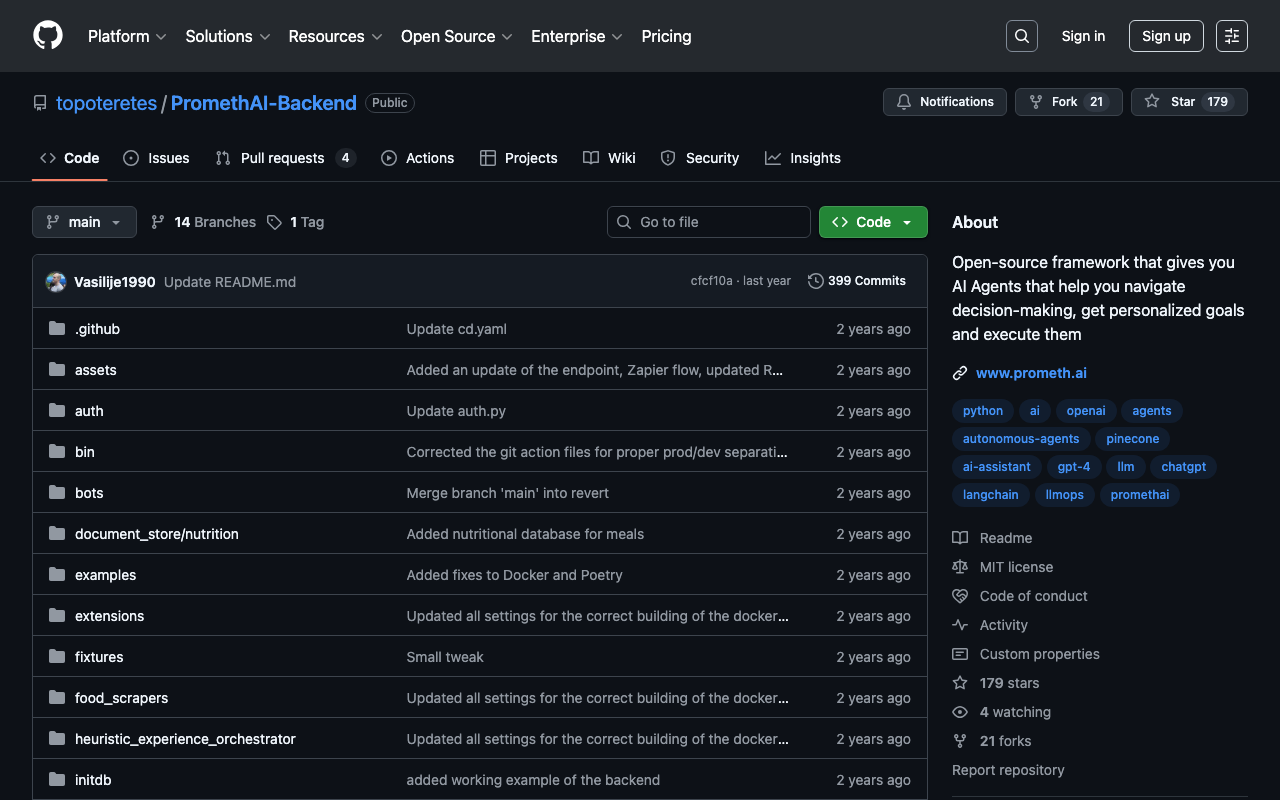The height and width of the screenshot is (800, 1280).
Task: Expand the green Code dropdown button
Action: click(873, 222)
